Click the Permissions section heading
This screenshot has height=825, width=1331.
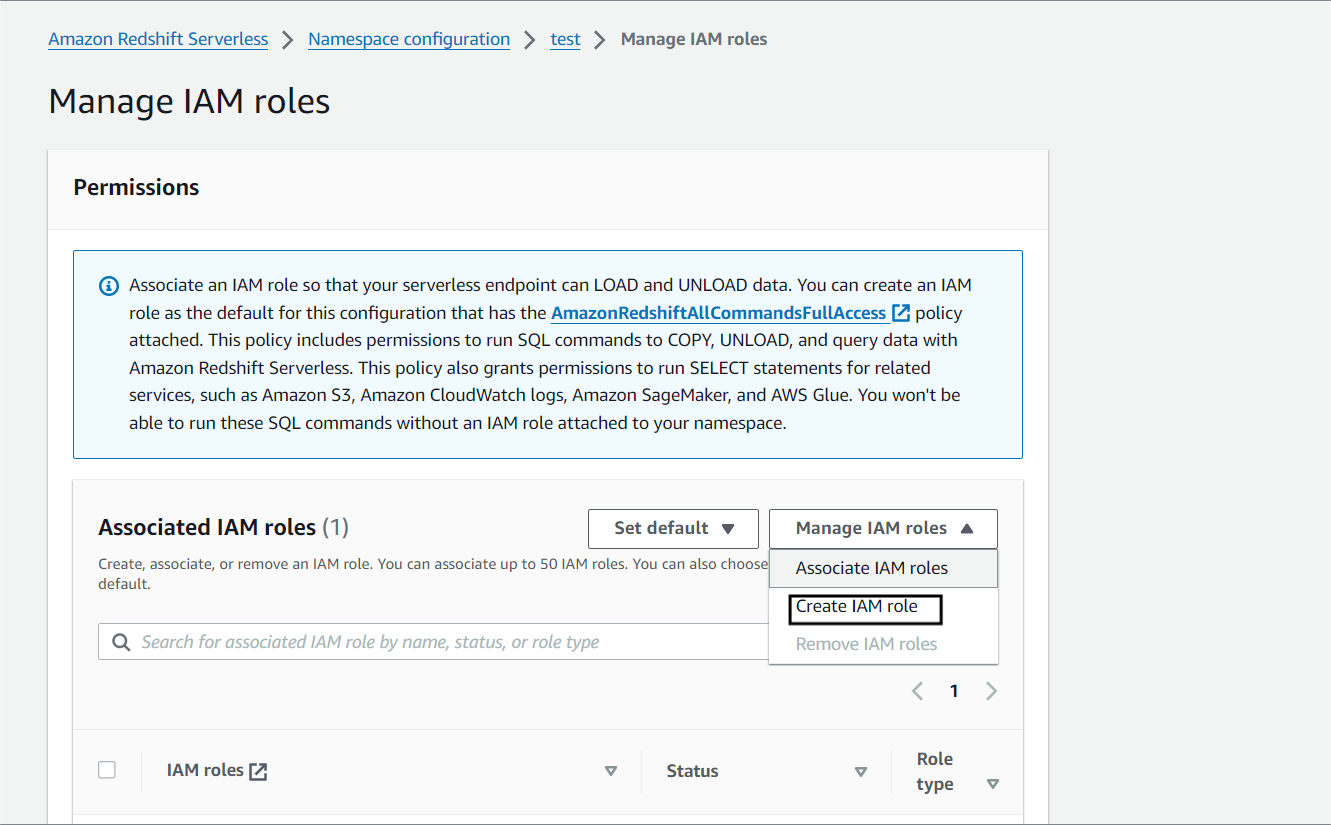(x=137, y=187)
